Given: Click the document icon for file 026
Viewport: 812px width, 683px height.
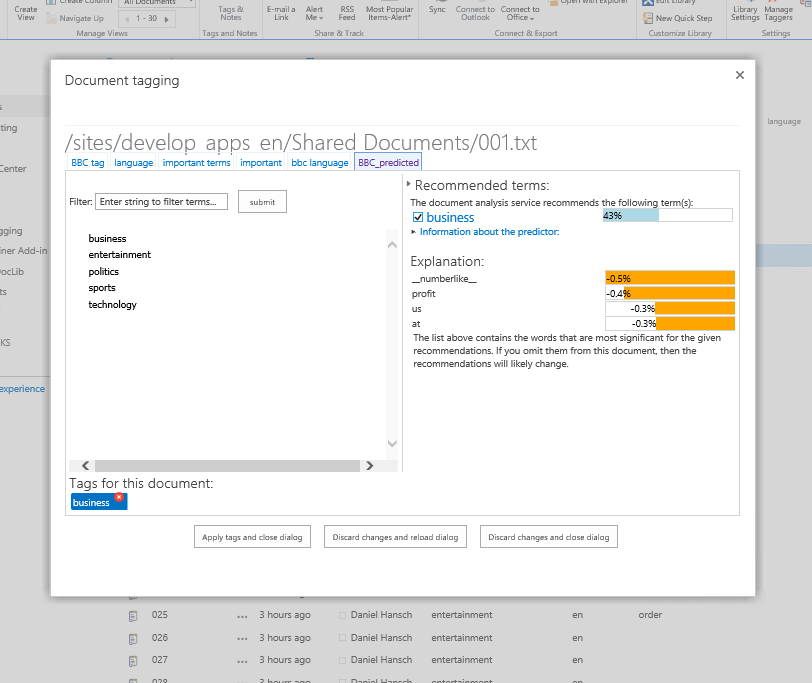Looking at the screenshot, I should (x=132, y=638).
